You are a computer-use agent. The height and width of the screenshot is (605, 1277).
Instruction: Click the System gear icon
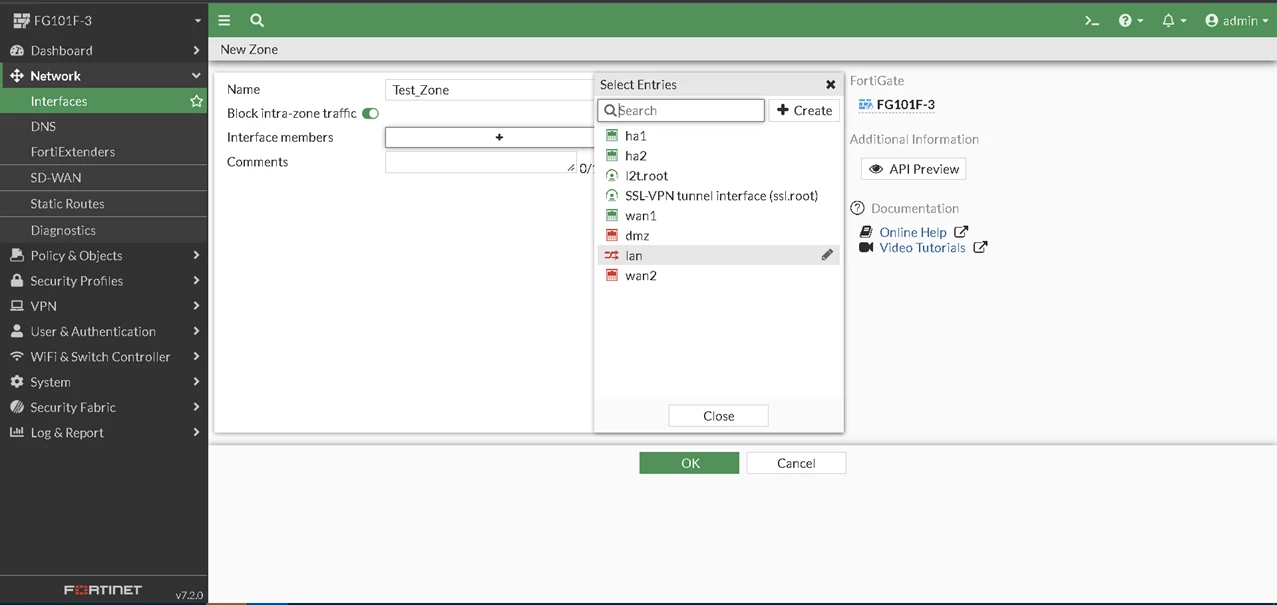point(16,382)
